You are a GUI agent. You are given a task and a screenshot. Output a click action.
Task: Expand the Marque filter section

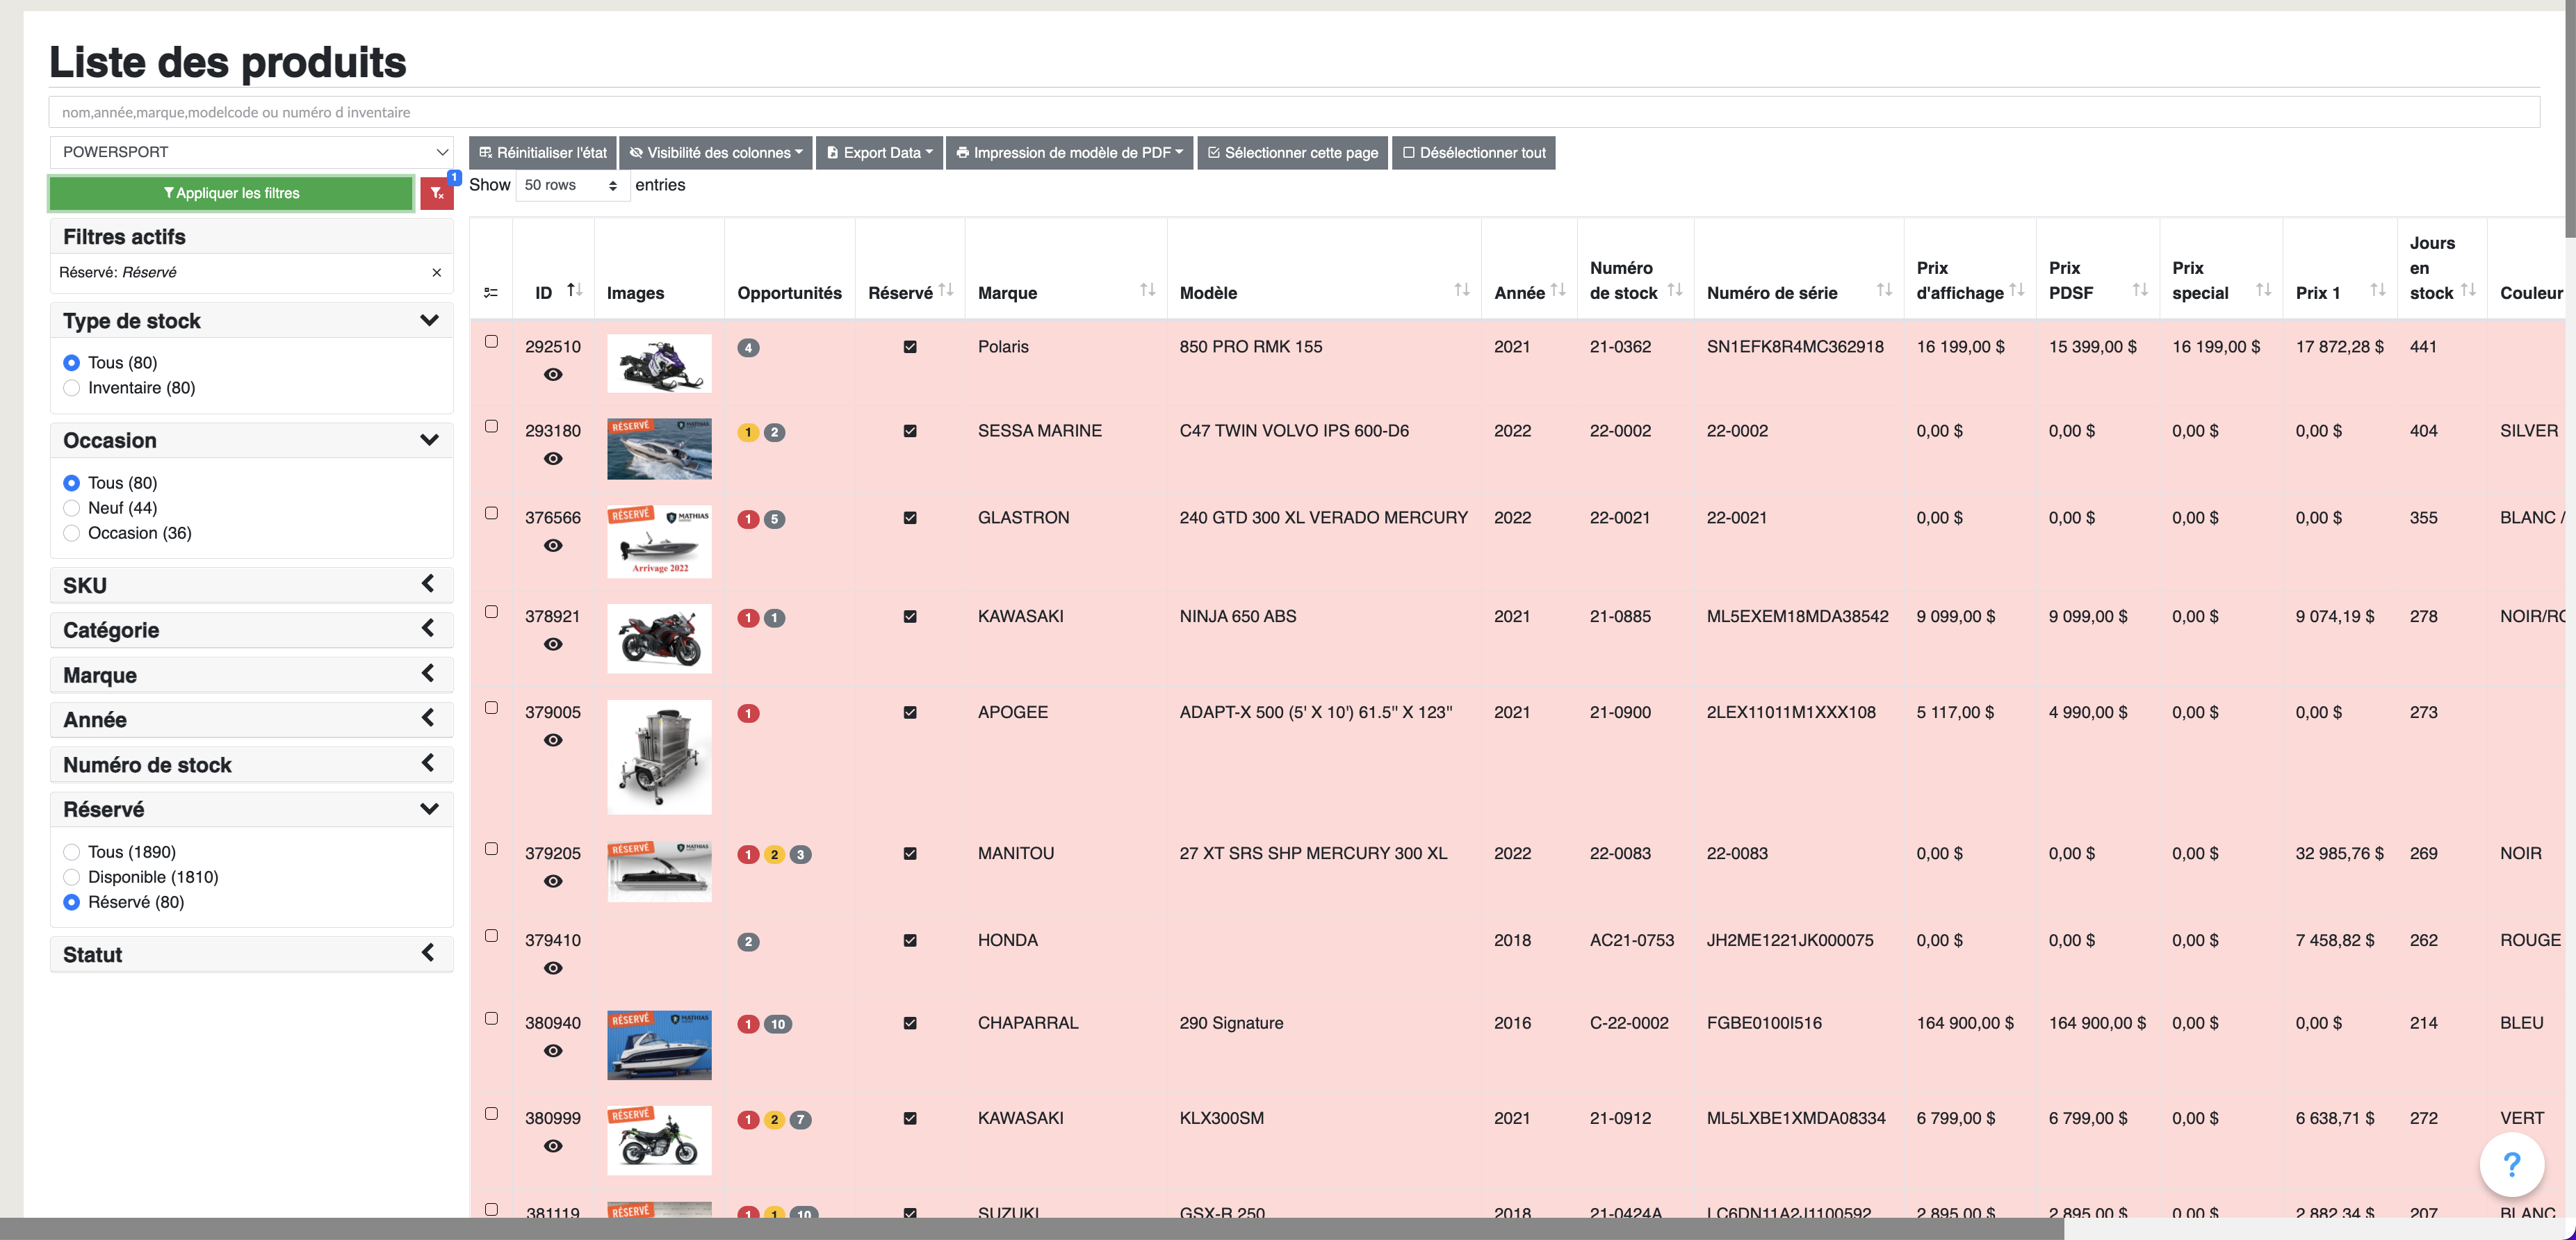[x=428, y=674]
